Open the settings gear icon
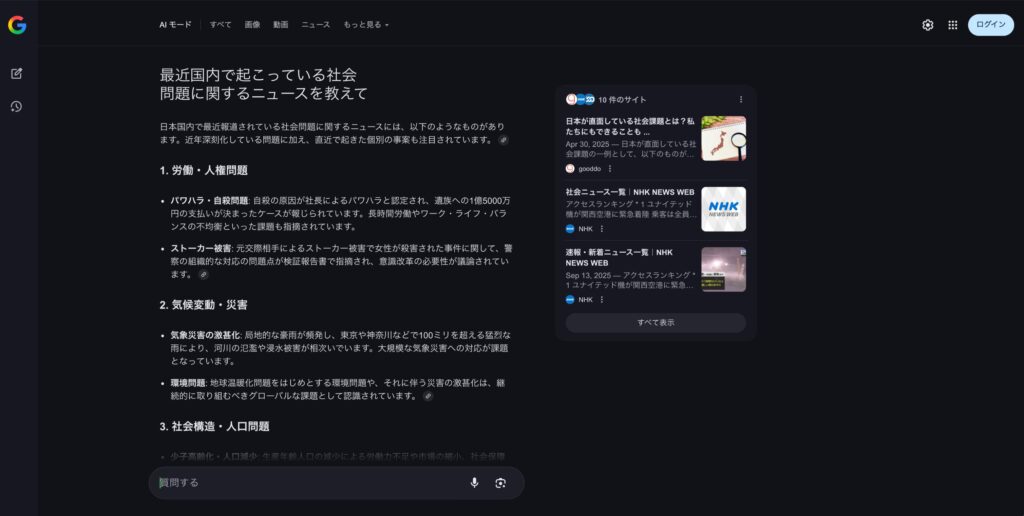 tap(927, 25)
